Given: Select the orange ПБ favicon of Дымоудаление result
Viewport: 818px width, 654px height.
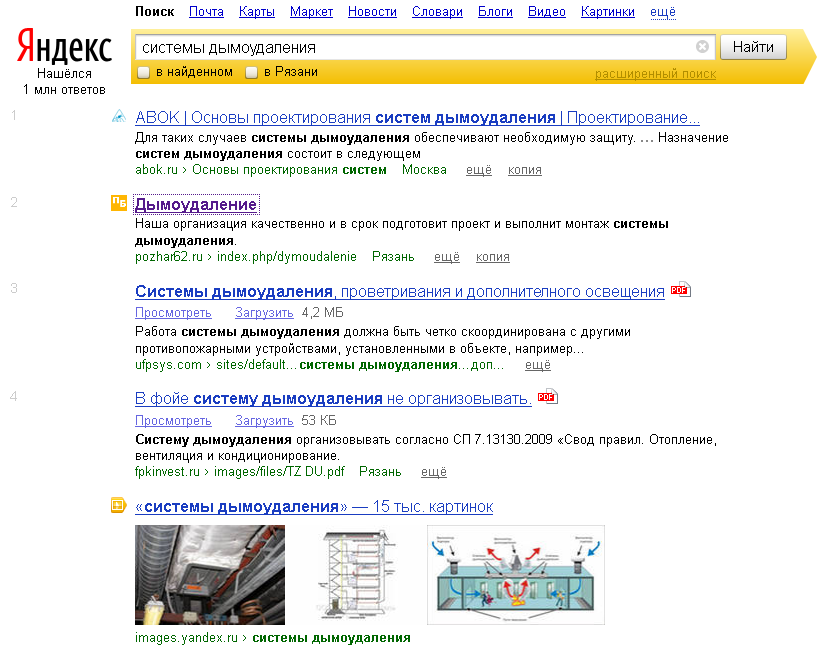Looking at the screenshot, I should pos(119,203).
